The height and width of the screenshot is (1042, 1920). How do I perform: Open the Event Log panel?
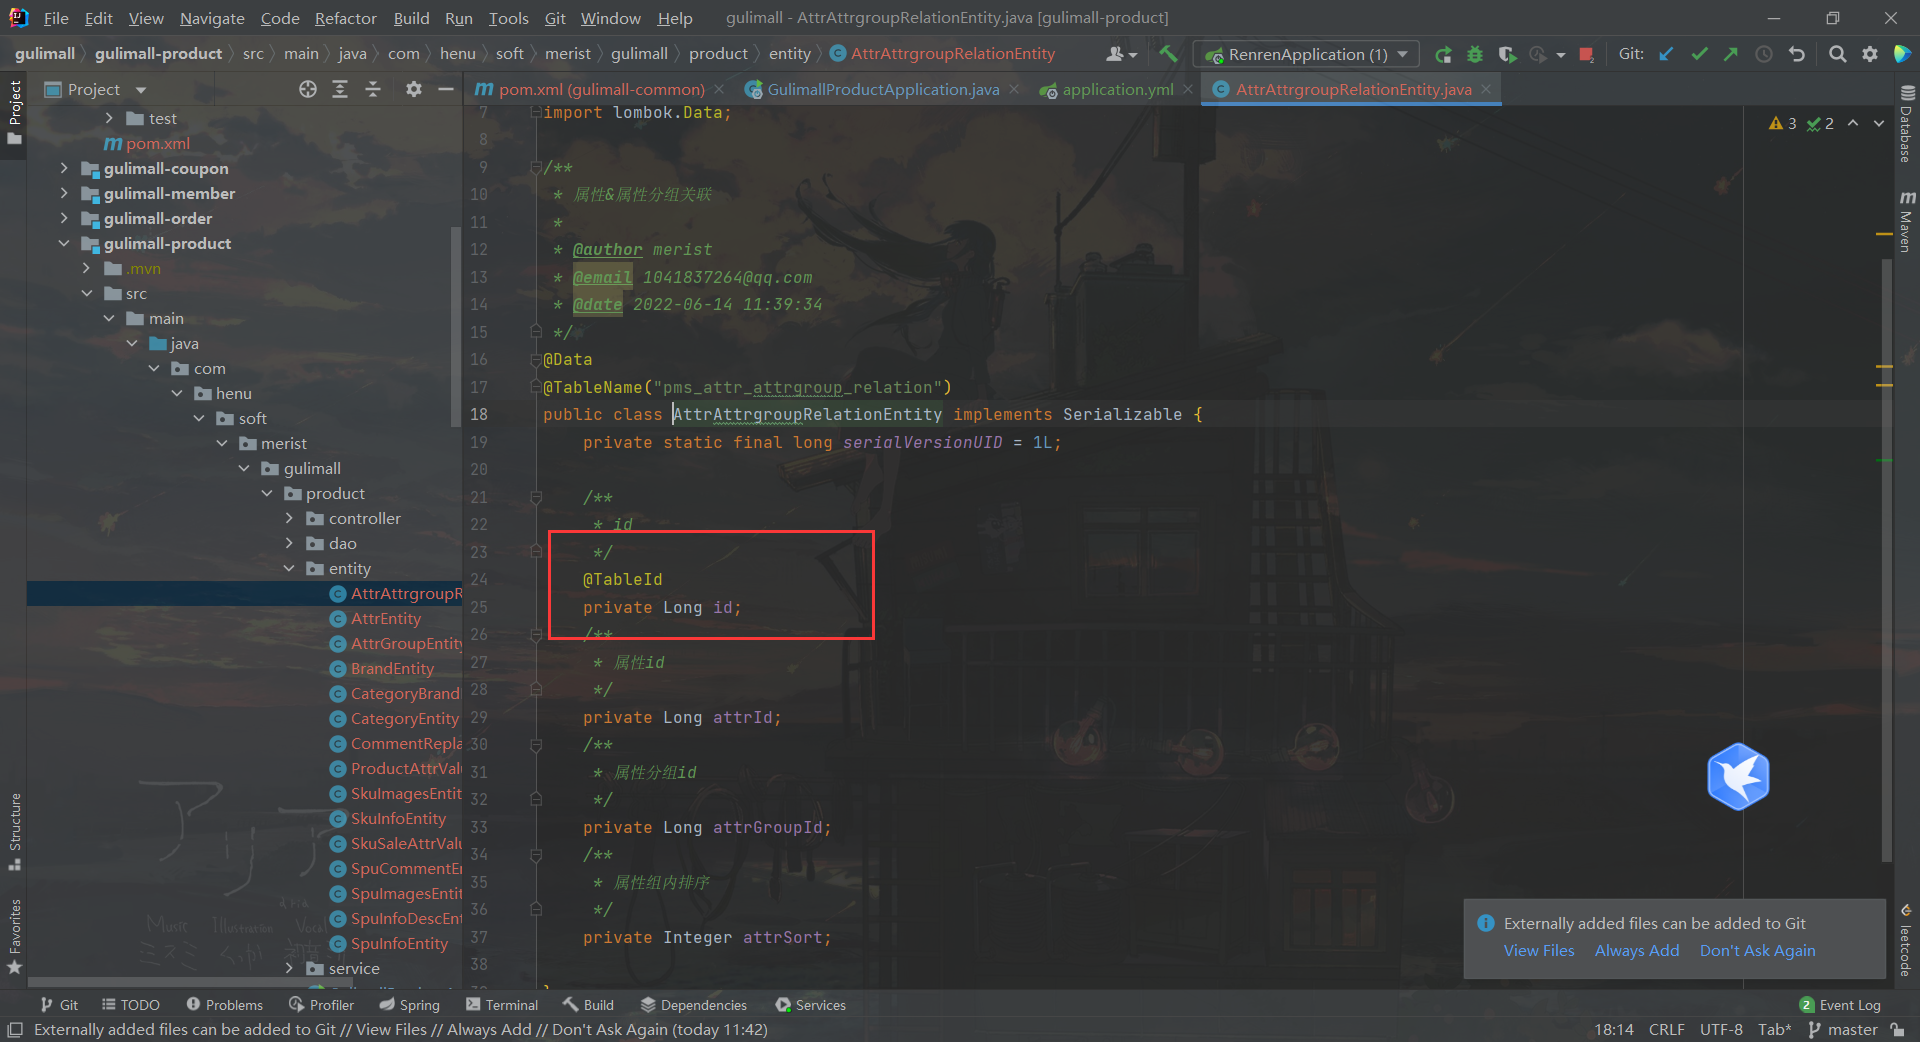point(1840,1005)
